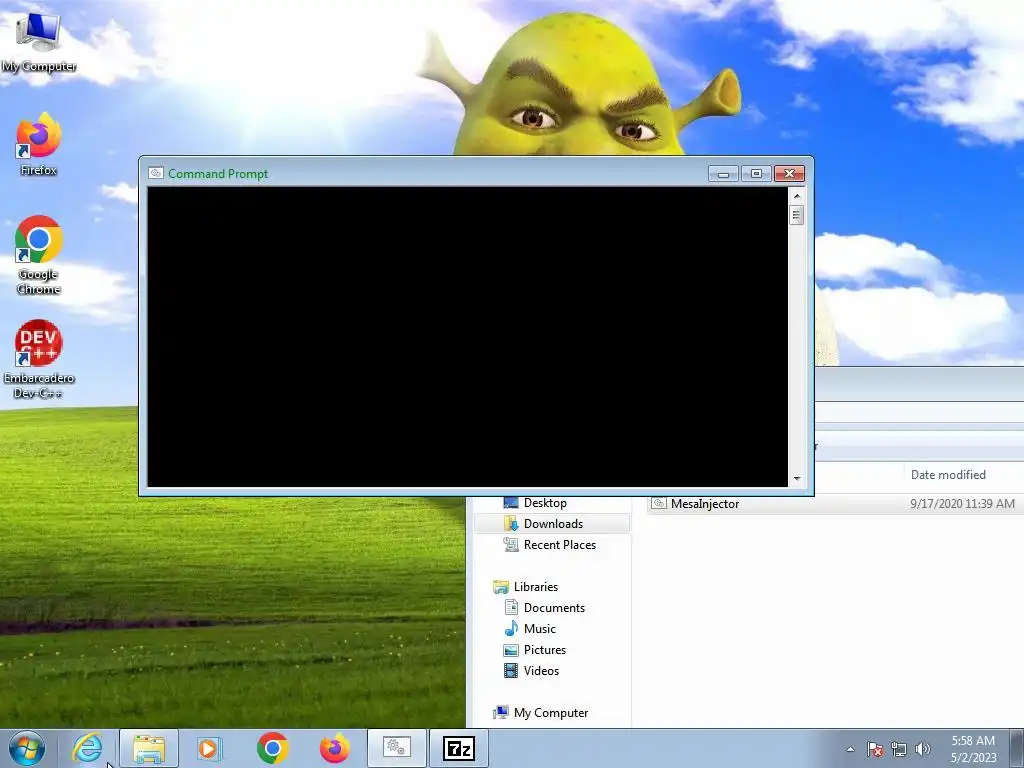Open Firefox from the taskbar
1024x768 pixels.
pyautogui.click(x=334, y=748)
